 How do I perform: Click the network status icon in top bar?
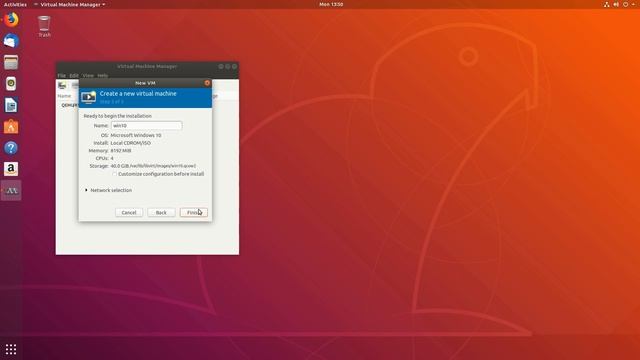(x=607, y=4)
